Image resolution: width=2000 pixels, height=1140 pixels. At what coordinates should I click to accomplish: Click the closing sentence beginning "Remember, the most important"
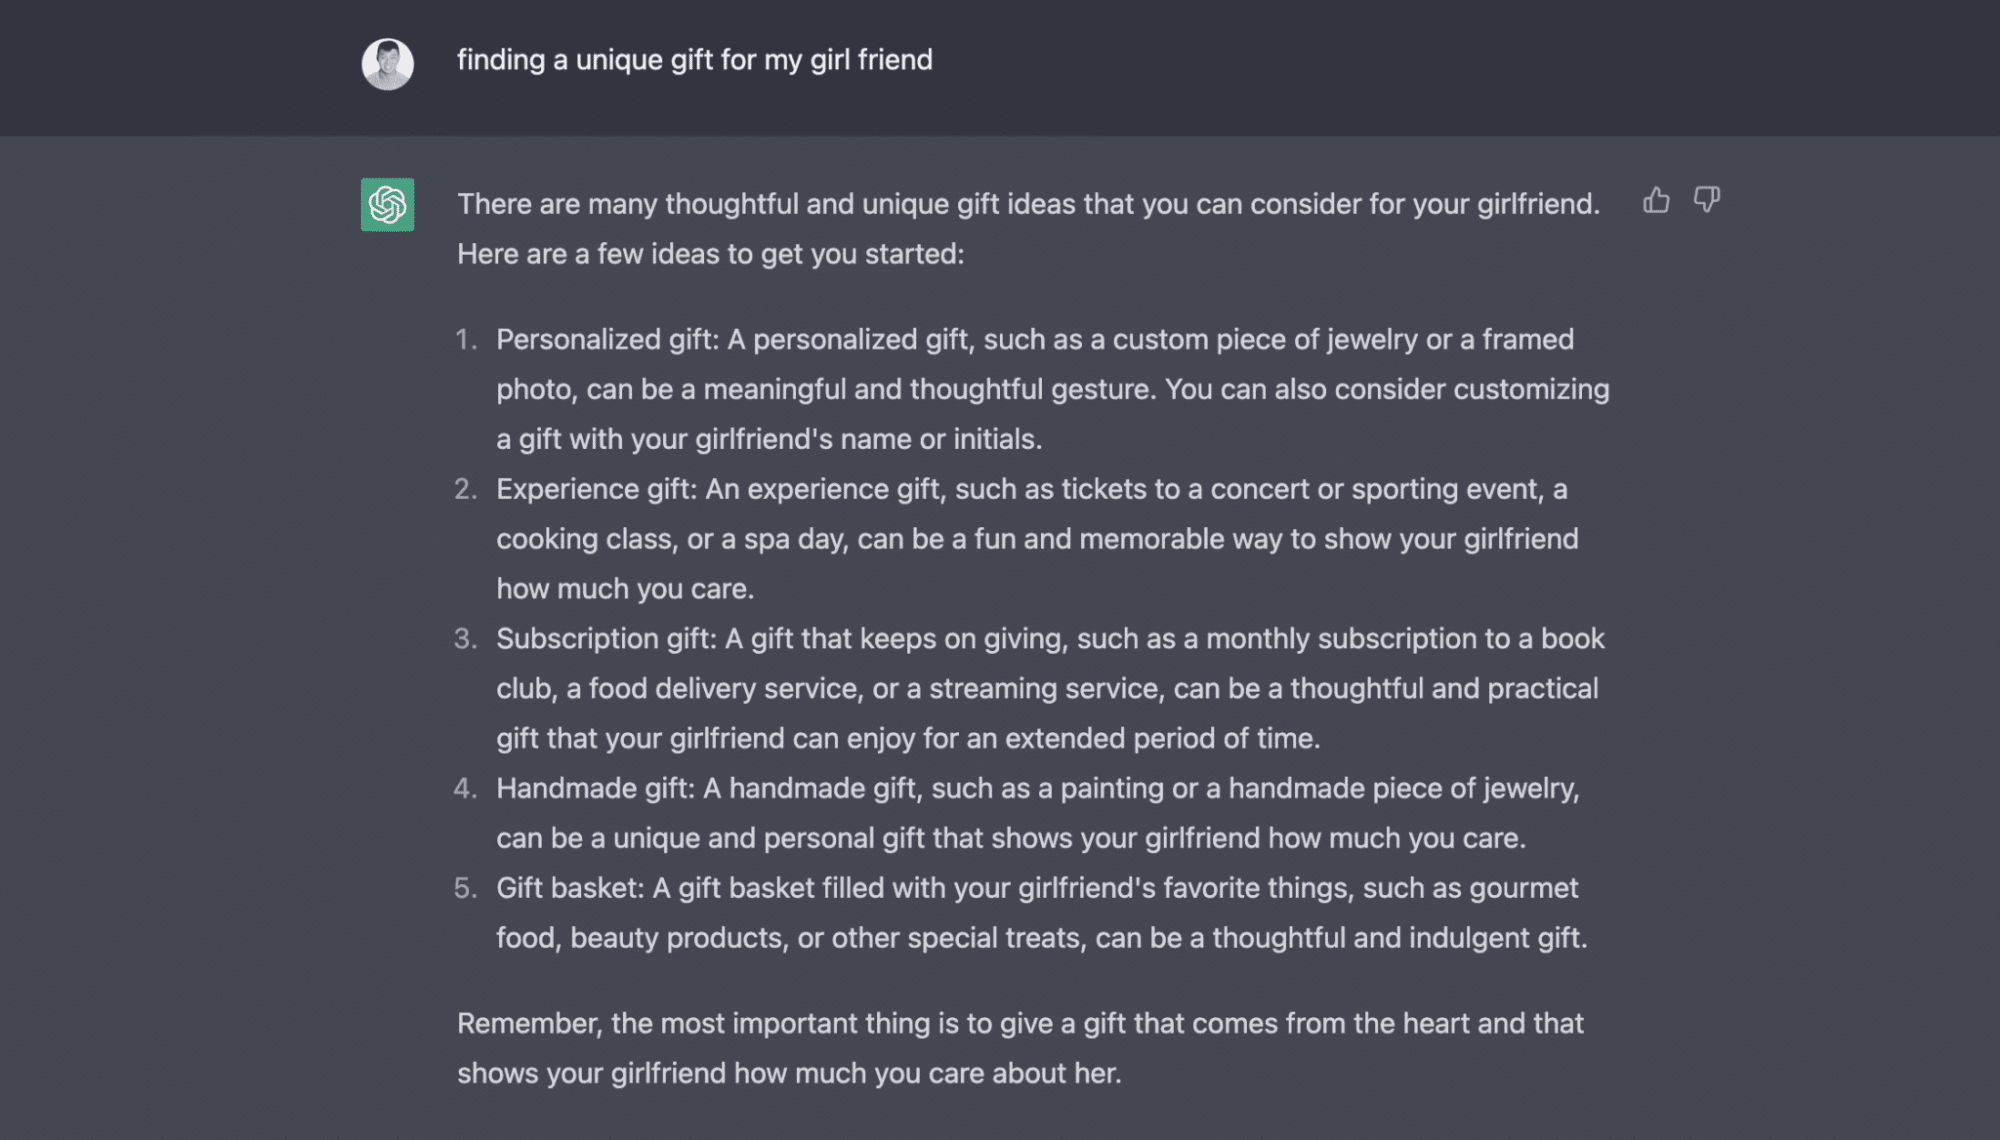click(x=1020, y=1024)
